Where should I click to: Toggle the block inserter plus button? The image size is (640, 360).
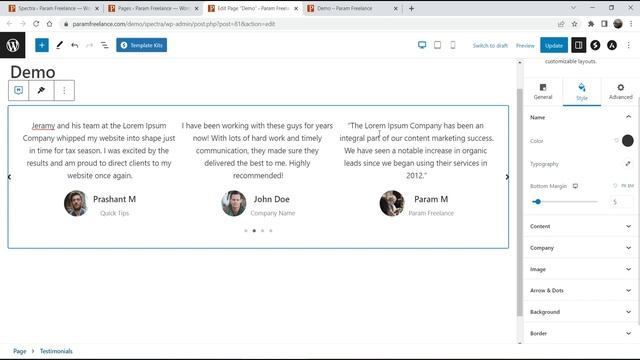(42, 45)
